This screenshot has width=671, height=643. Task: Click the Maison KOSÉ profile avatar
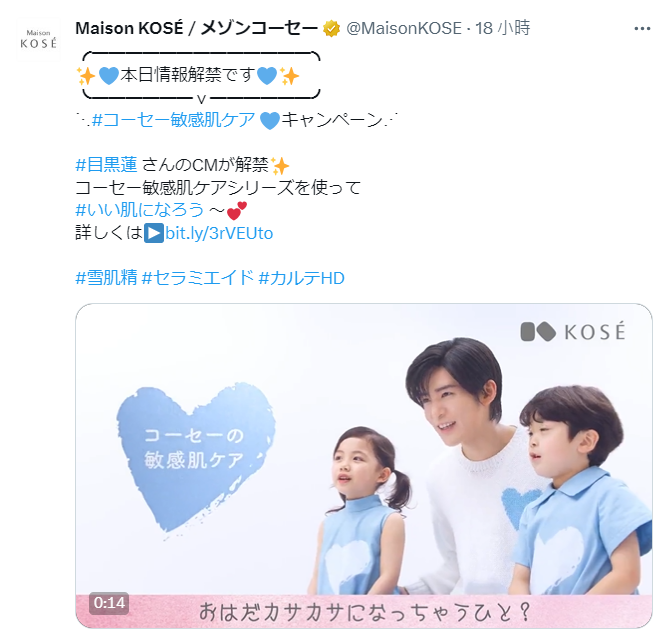[39, 39]
